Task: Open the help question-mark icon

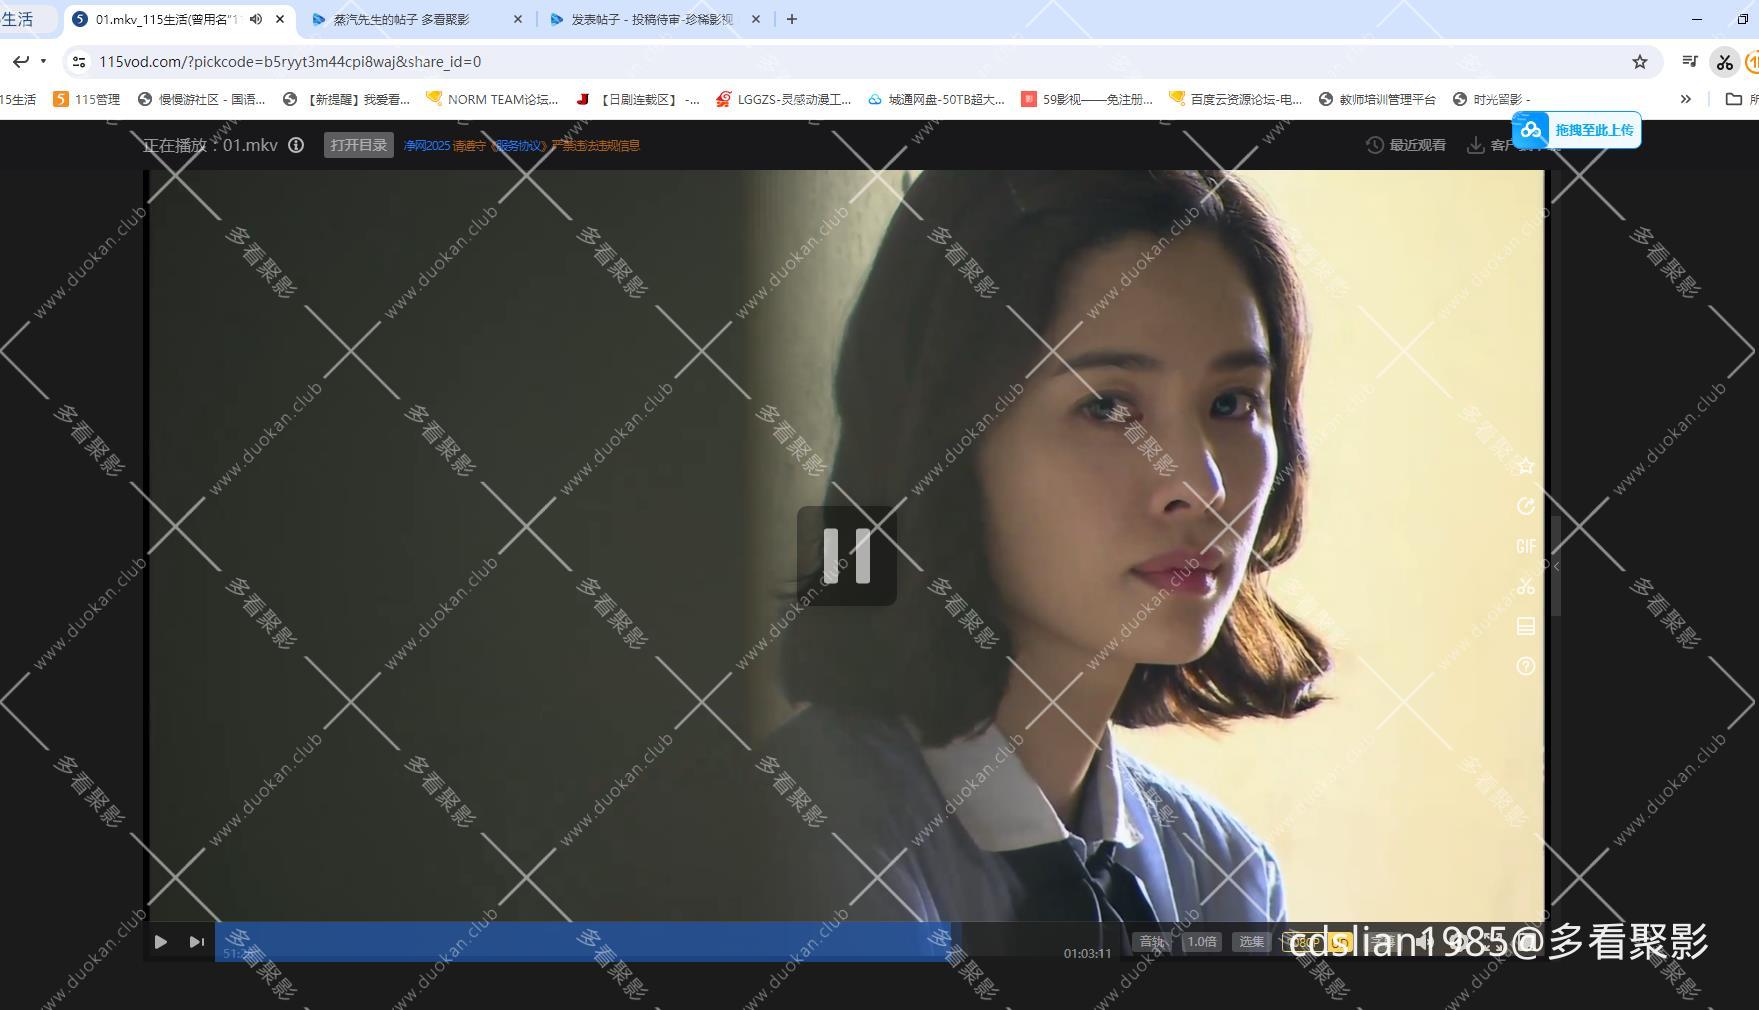Action: point(1525,666)
